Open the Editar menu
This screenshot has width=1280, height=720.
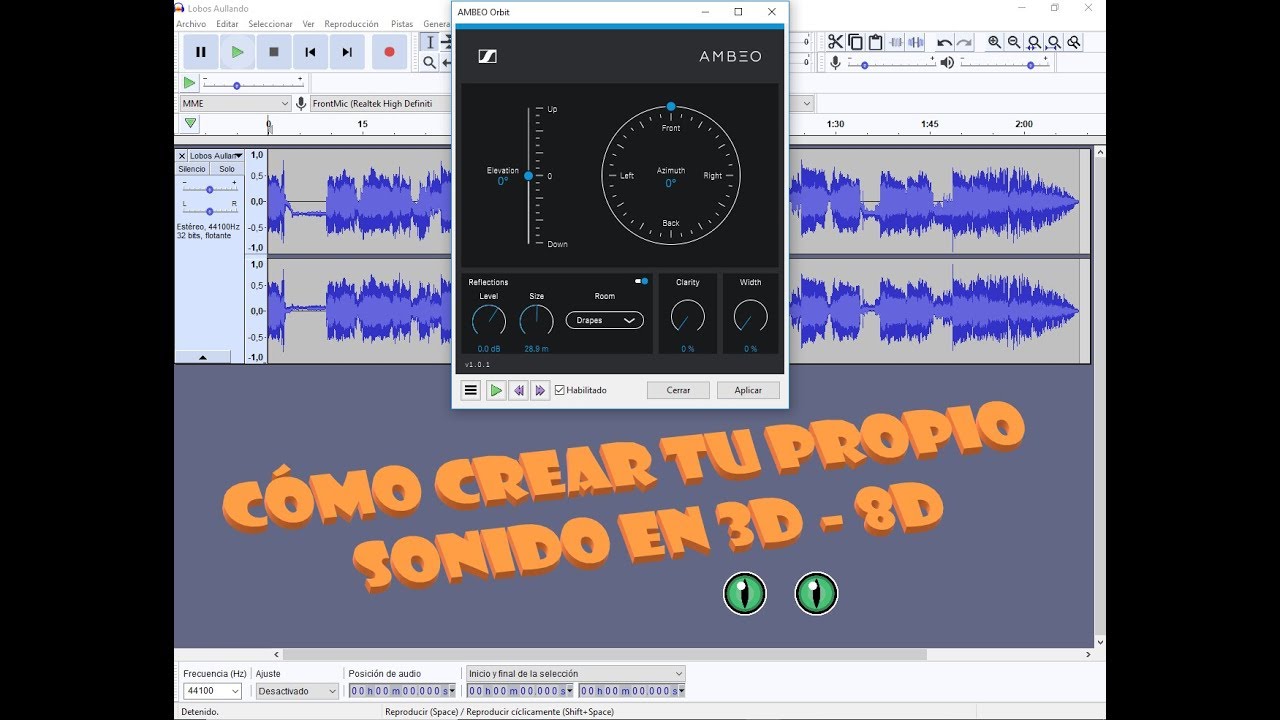[227, 24]
